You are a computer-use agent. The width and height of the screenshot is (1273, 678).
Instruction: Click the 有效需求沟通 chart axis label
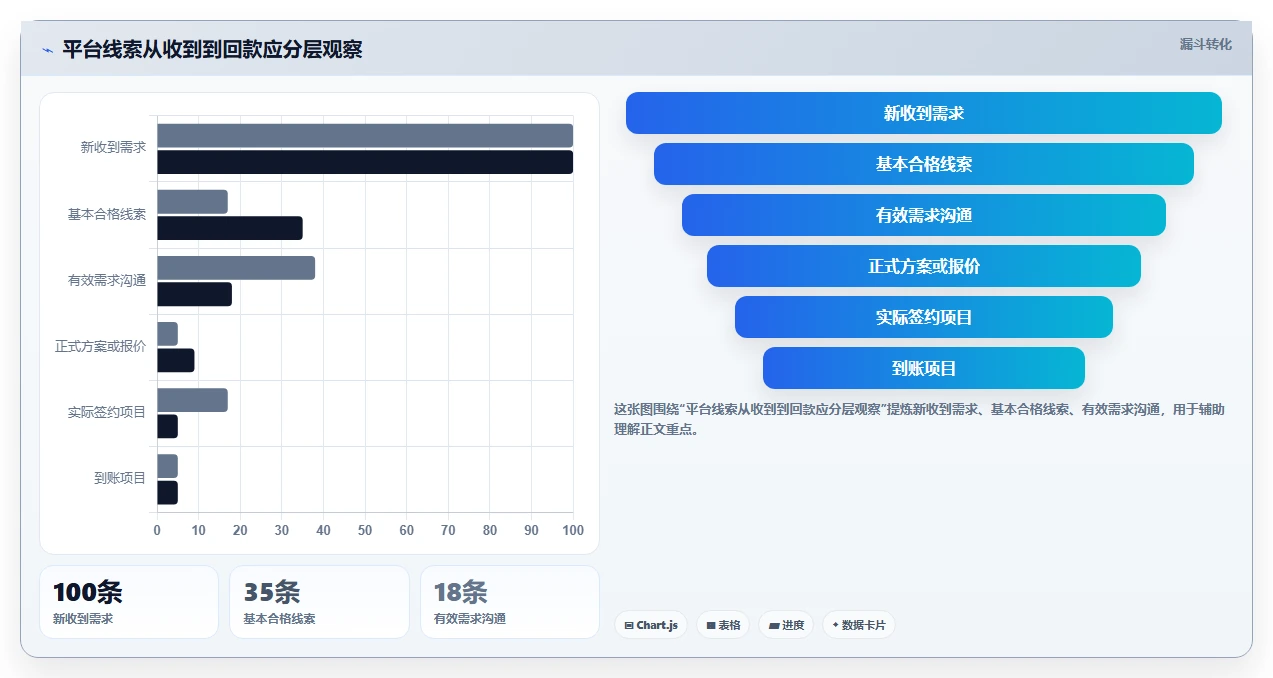(x=107, y=281)
